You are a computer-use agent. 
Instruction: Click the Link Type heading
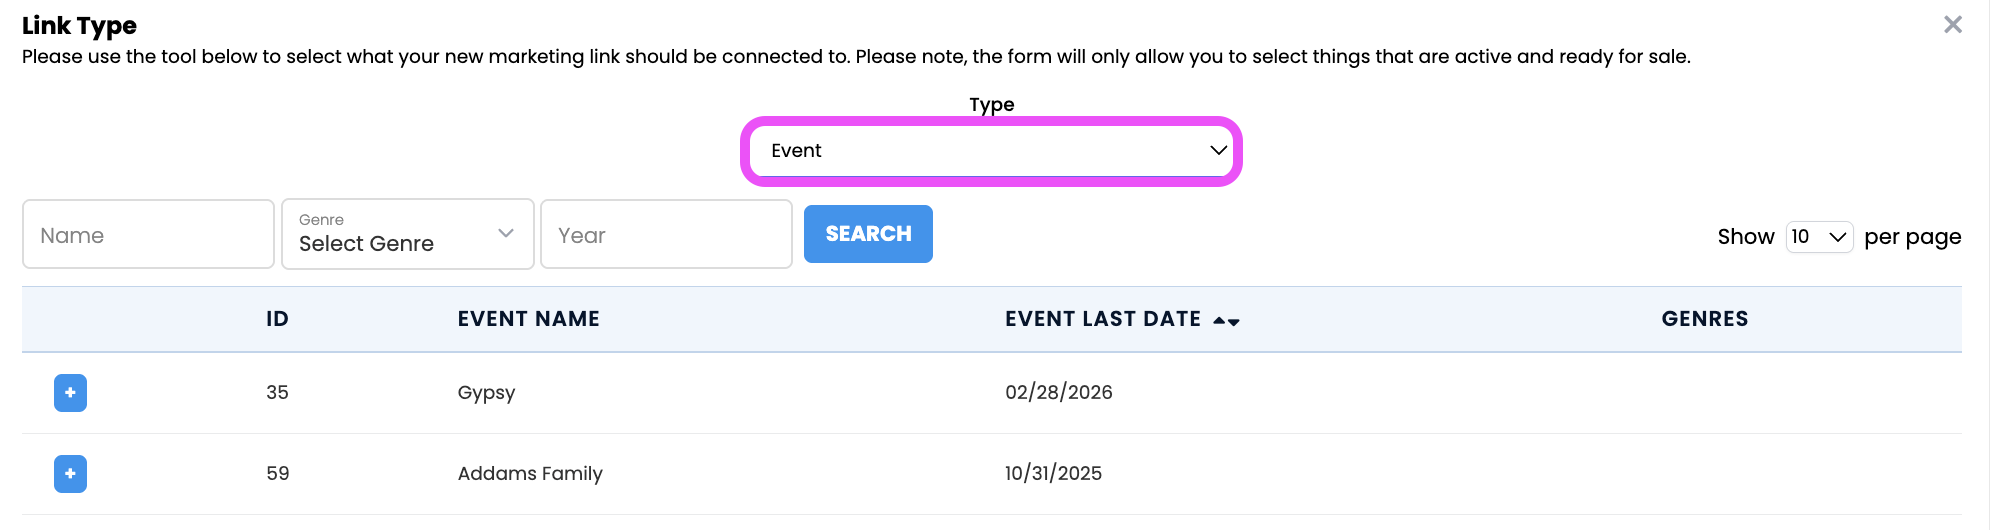coord(79,26)
